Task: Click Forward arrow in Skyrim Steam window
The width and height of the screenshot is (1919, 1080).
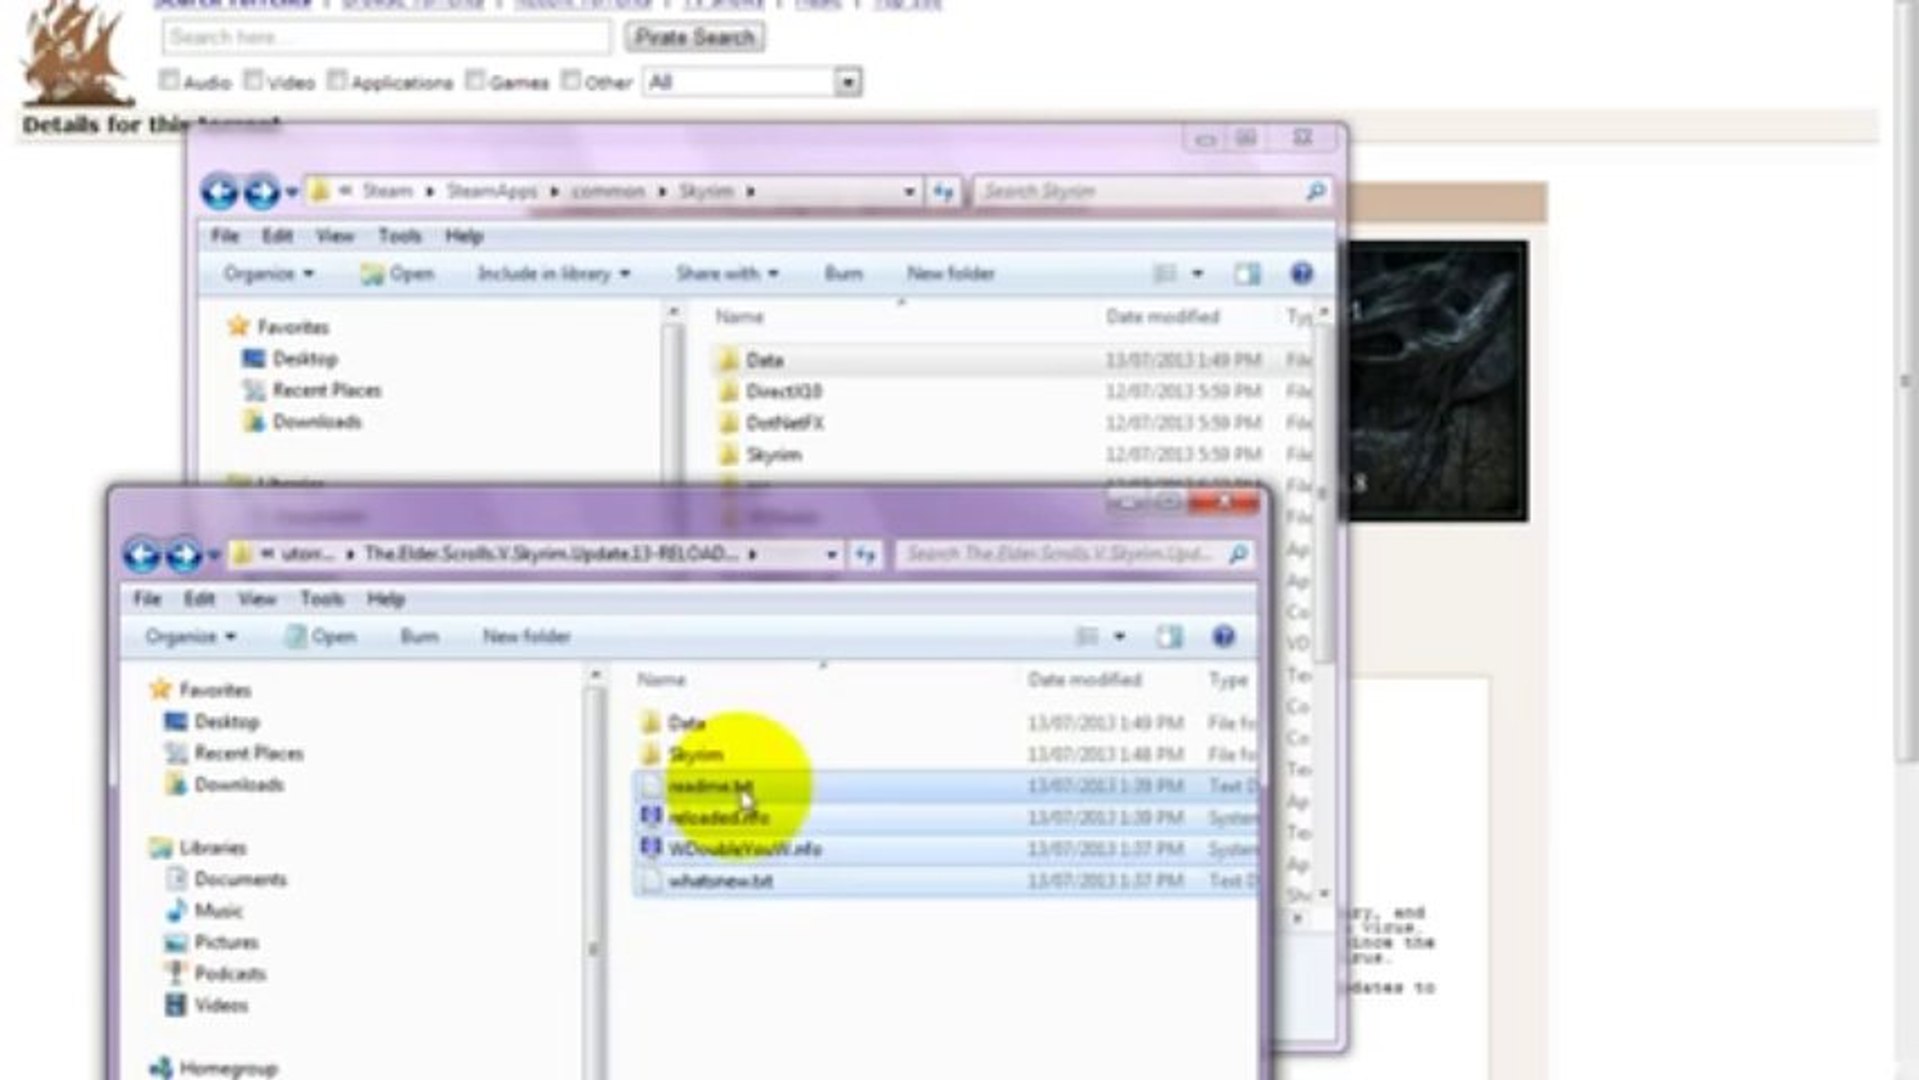Action: 261,191
